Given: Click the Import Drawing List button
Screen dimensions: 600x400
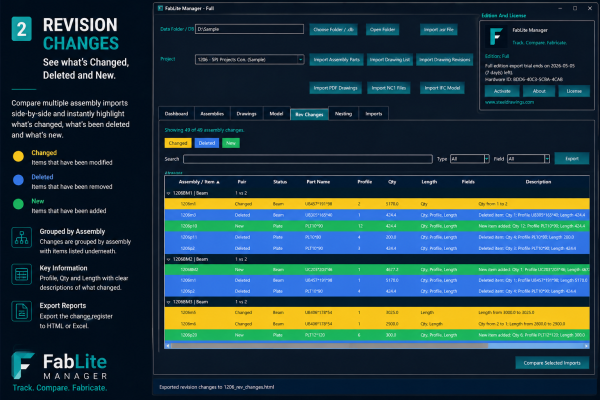Looking at the screenshot, I should click(390, 59).
